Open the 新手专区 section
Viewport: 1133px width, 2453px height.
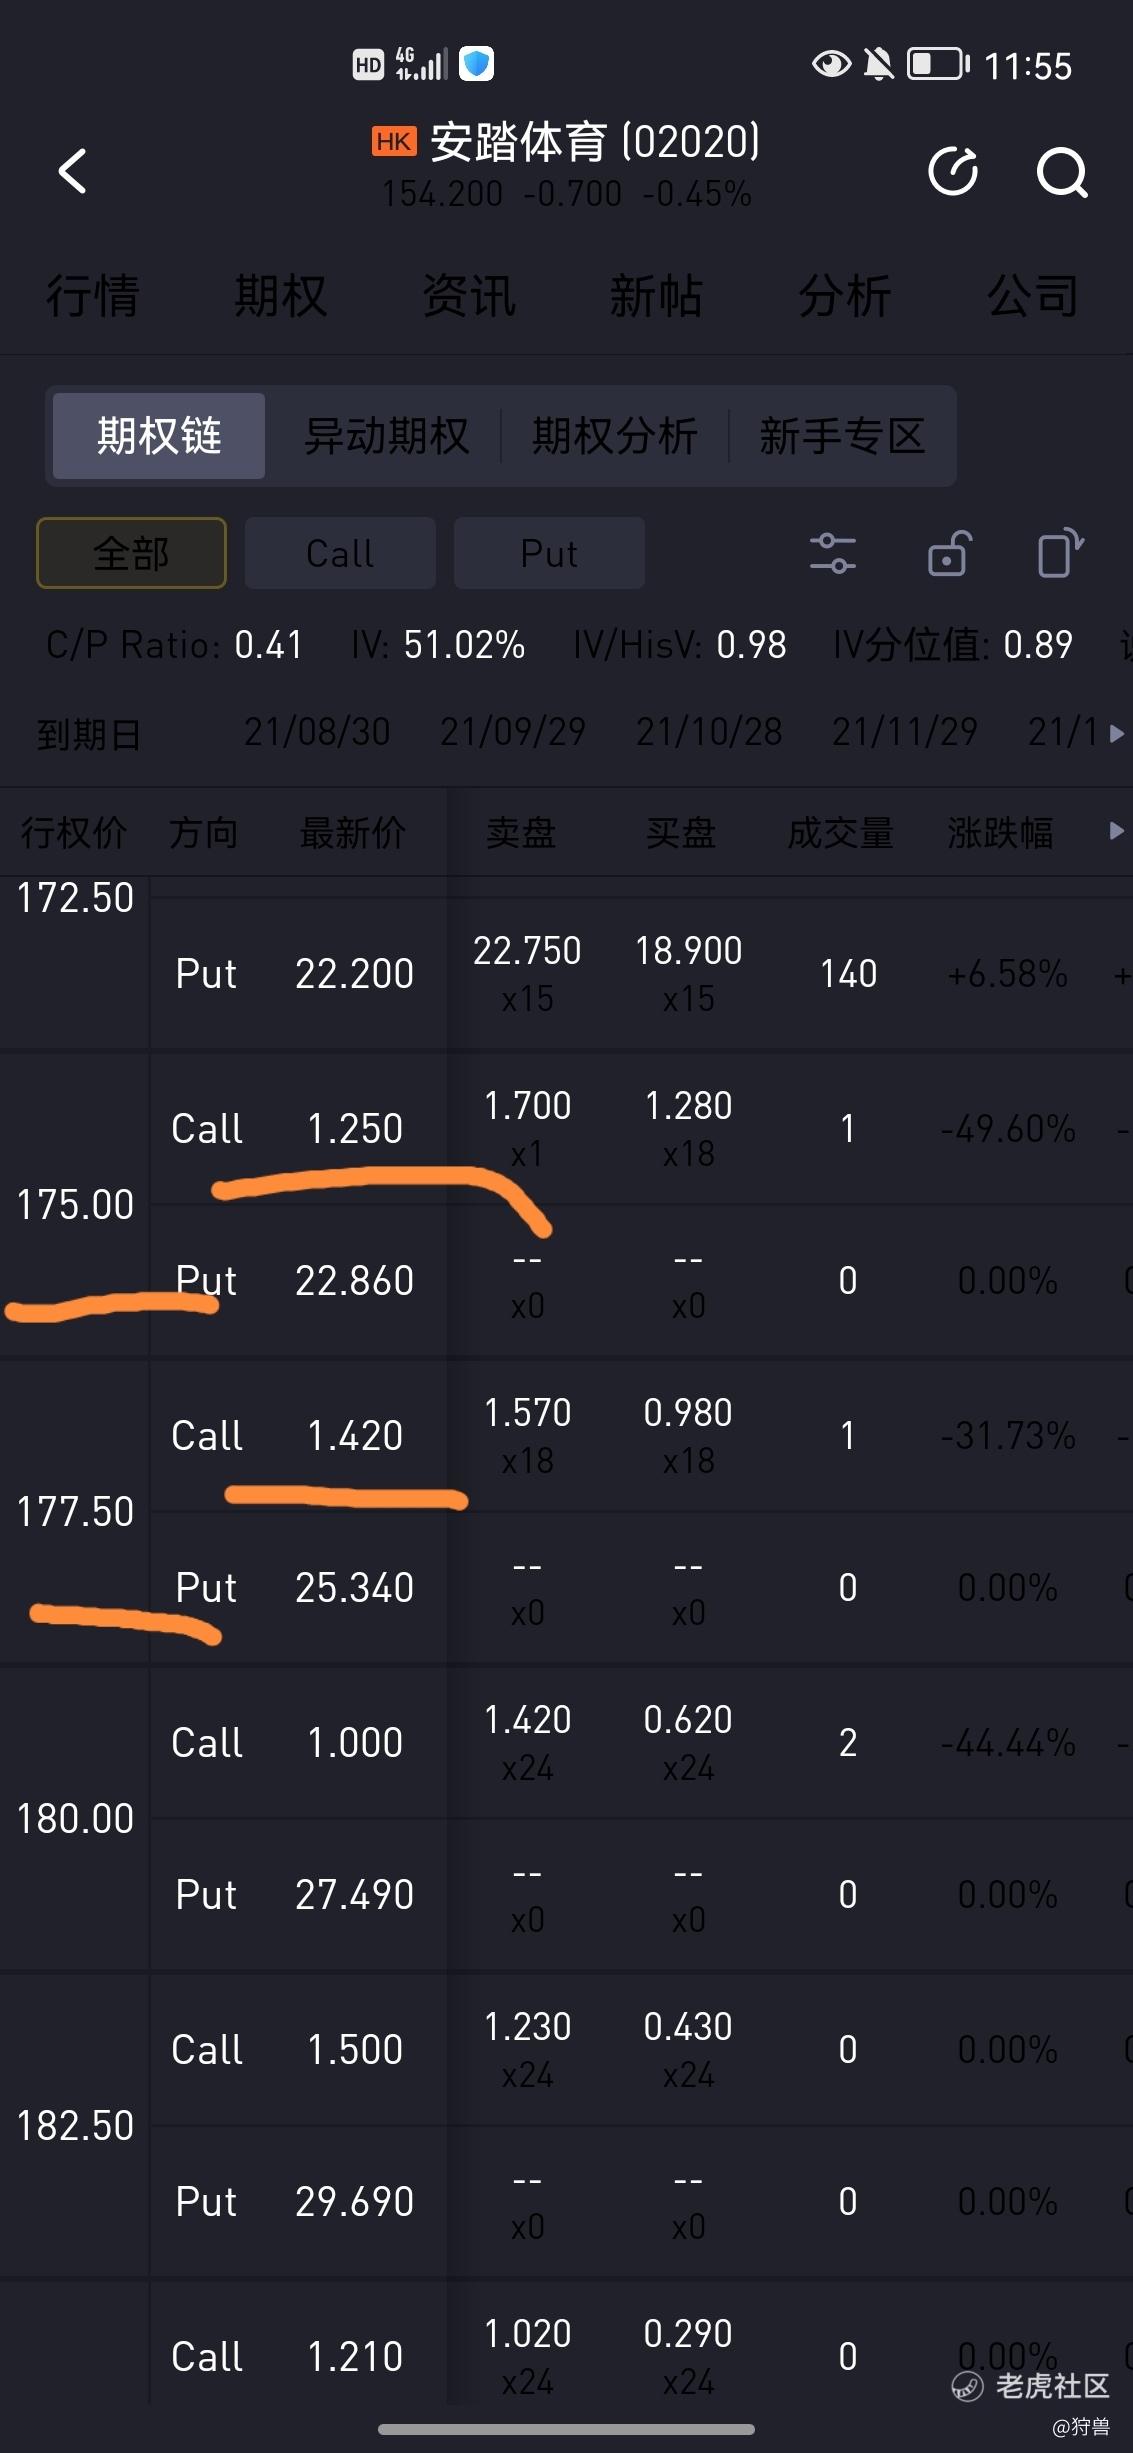click(842, 436)
